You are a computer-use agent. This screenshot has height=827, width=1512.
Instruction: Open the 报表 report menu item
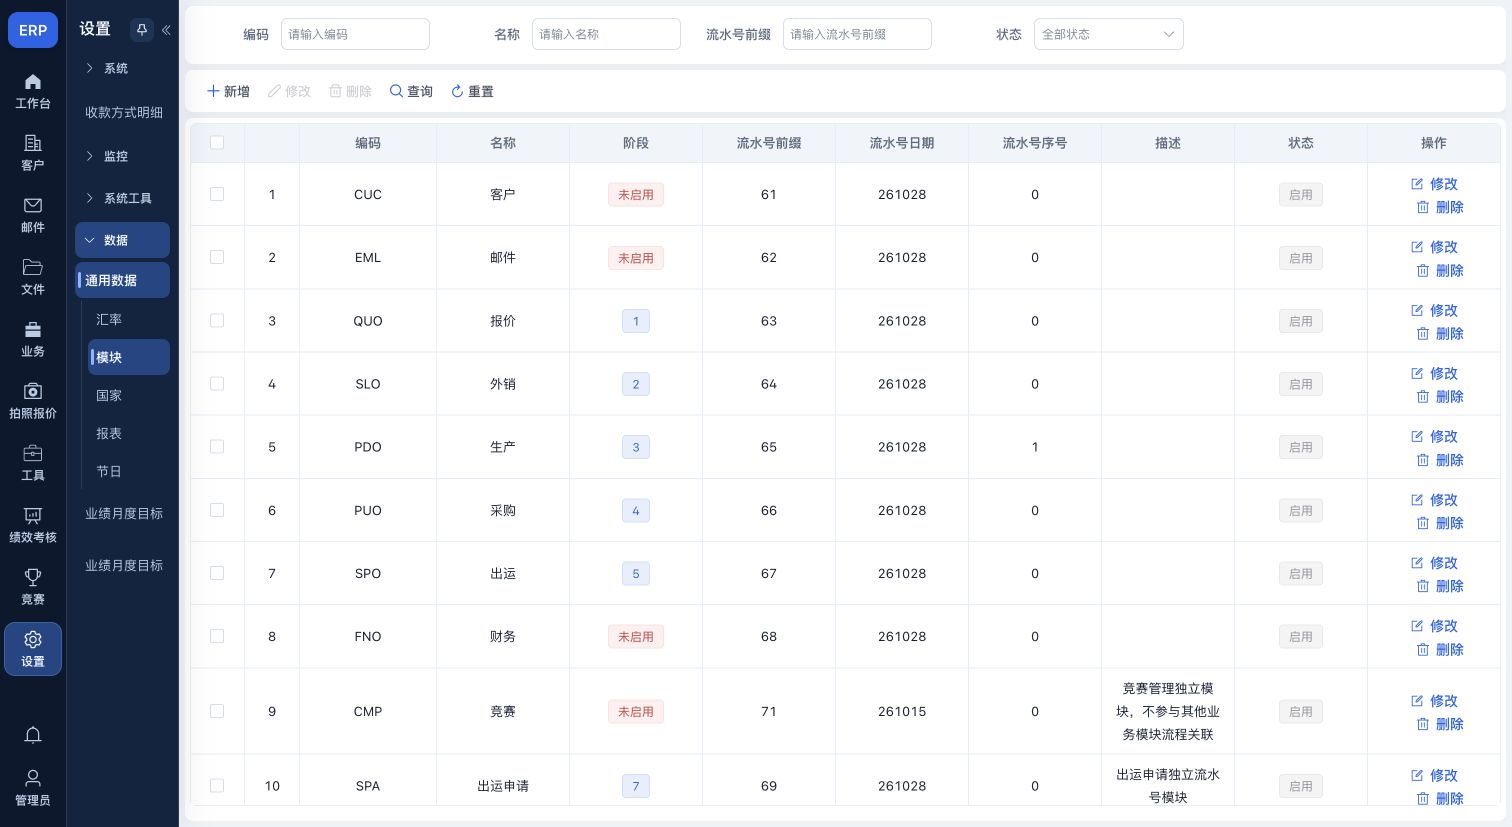point(128,433)
